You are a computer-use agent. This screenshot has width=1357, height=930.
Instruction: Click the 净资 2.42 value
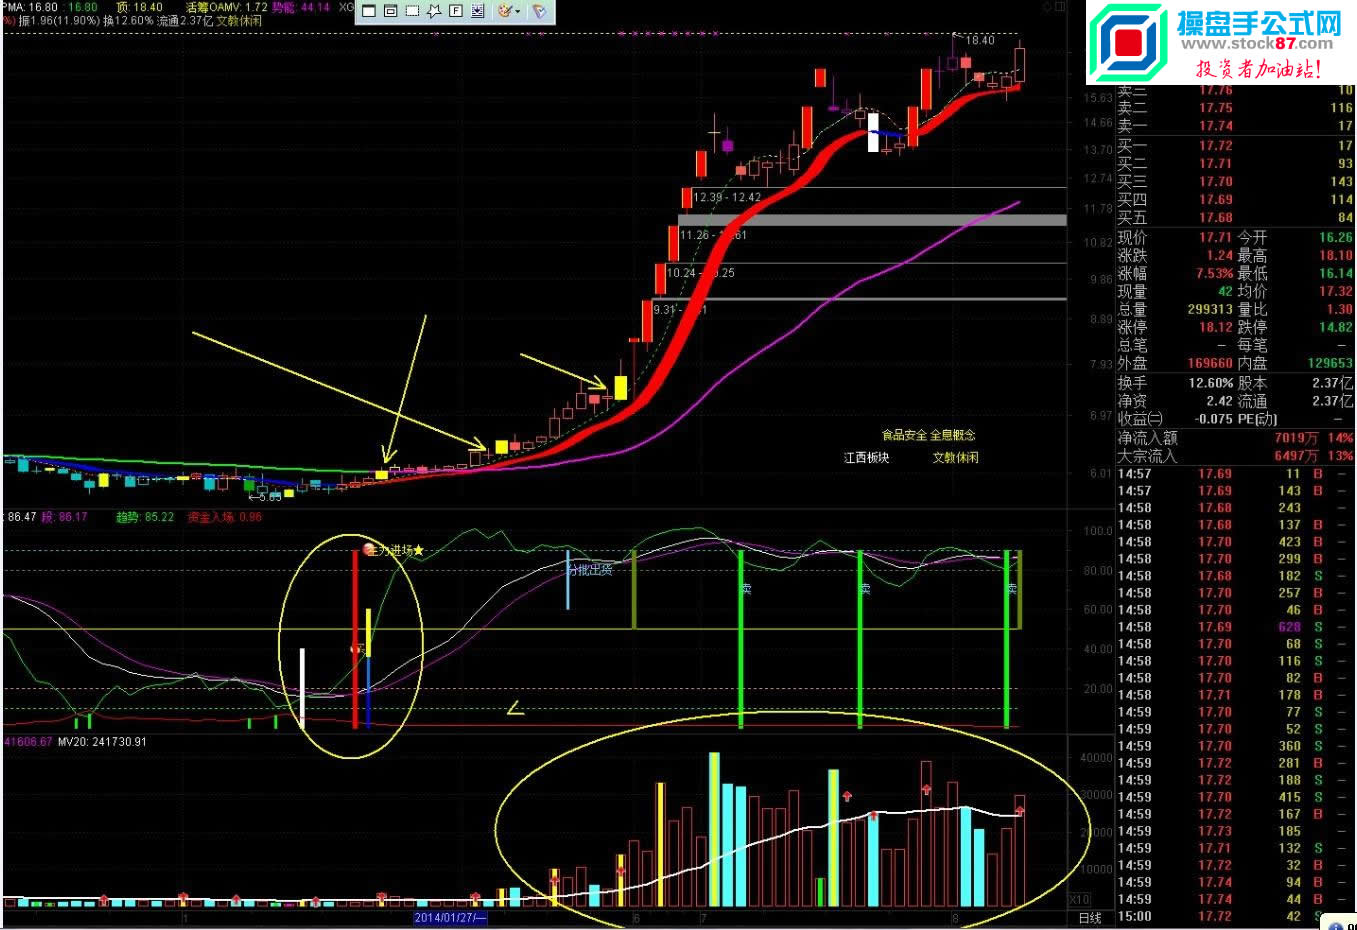coord(1220,401)
